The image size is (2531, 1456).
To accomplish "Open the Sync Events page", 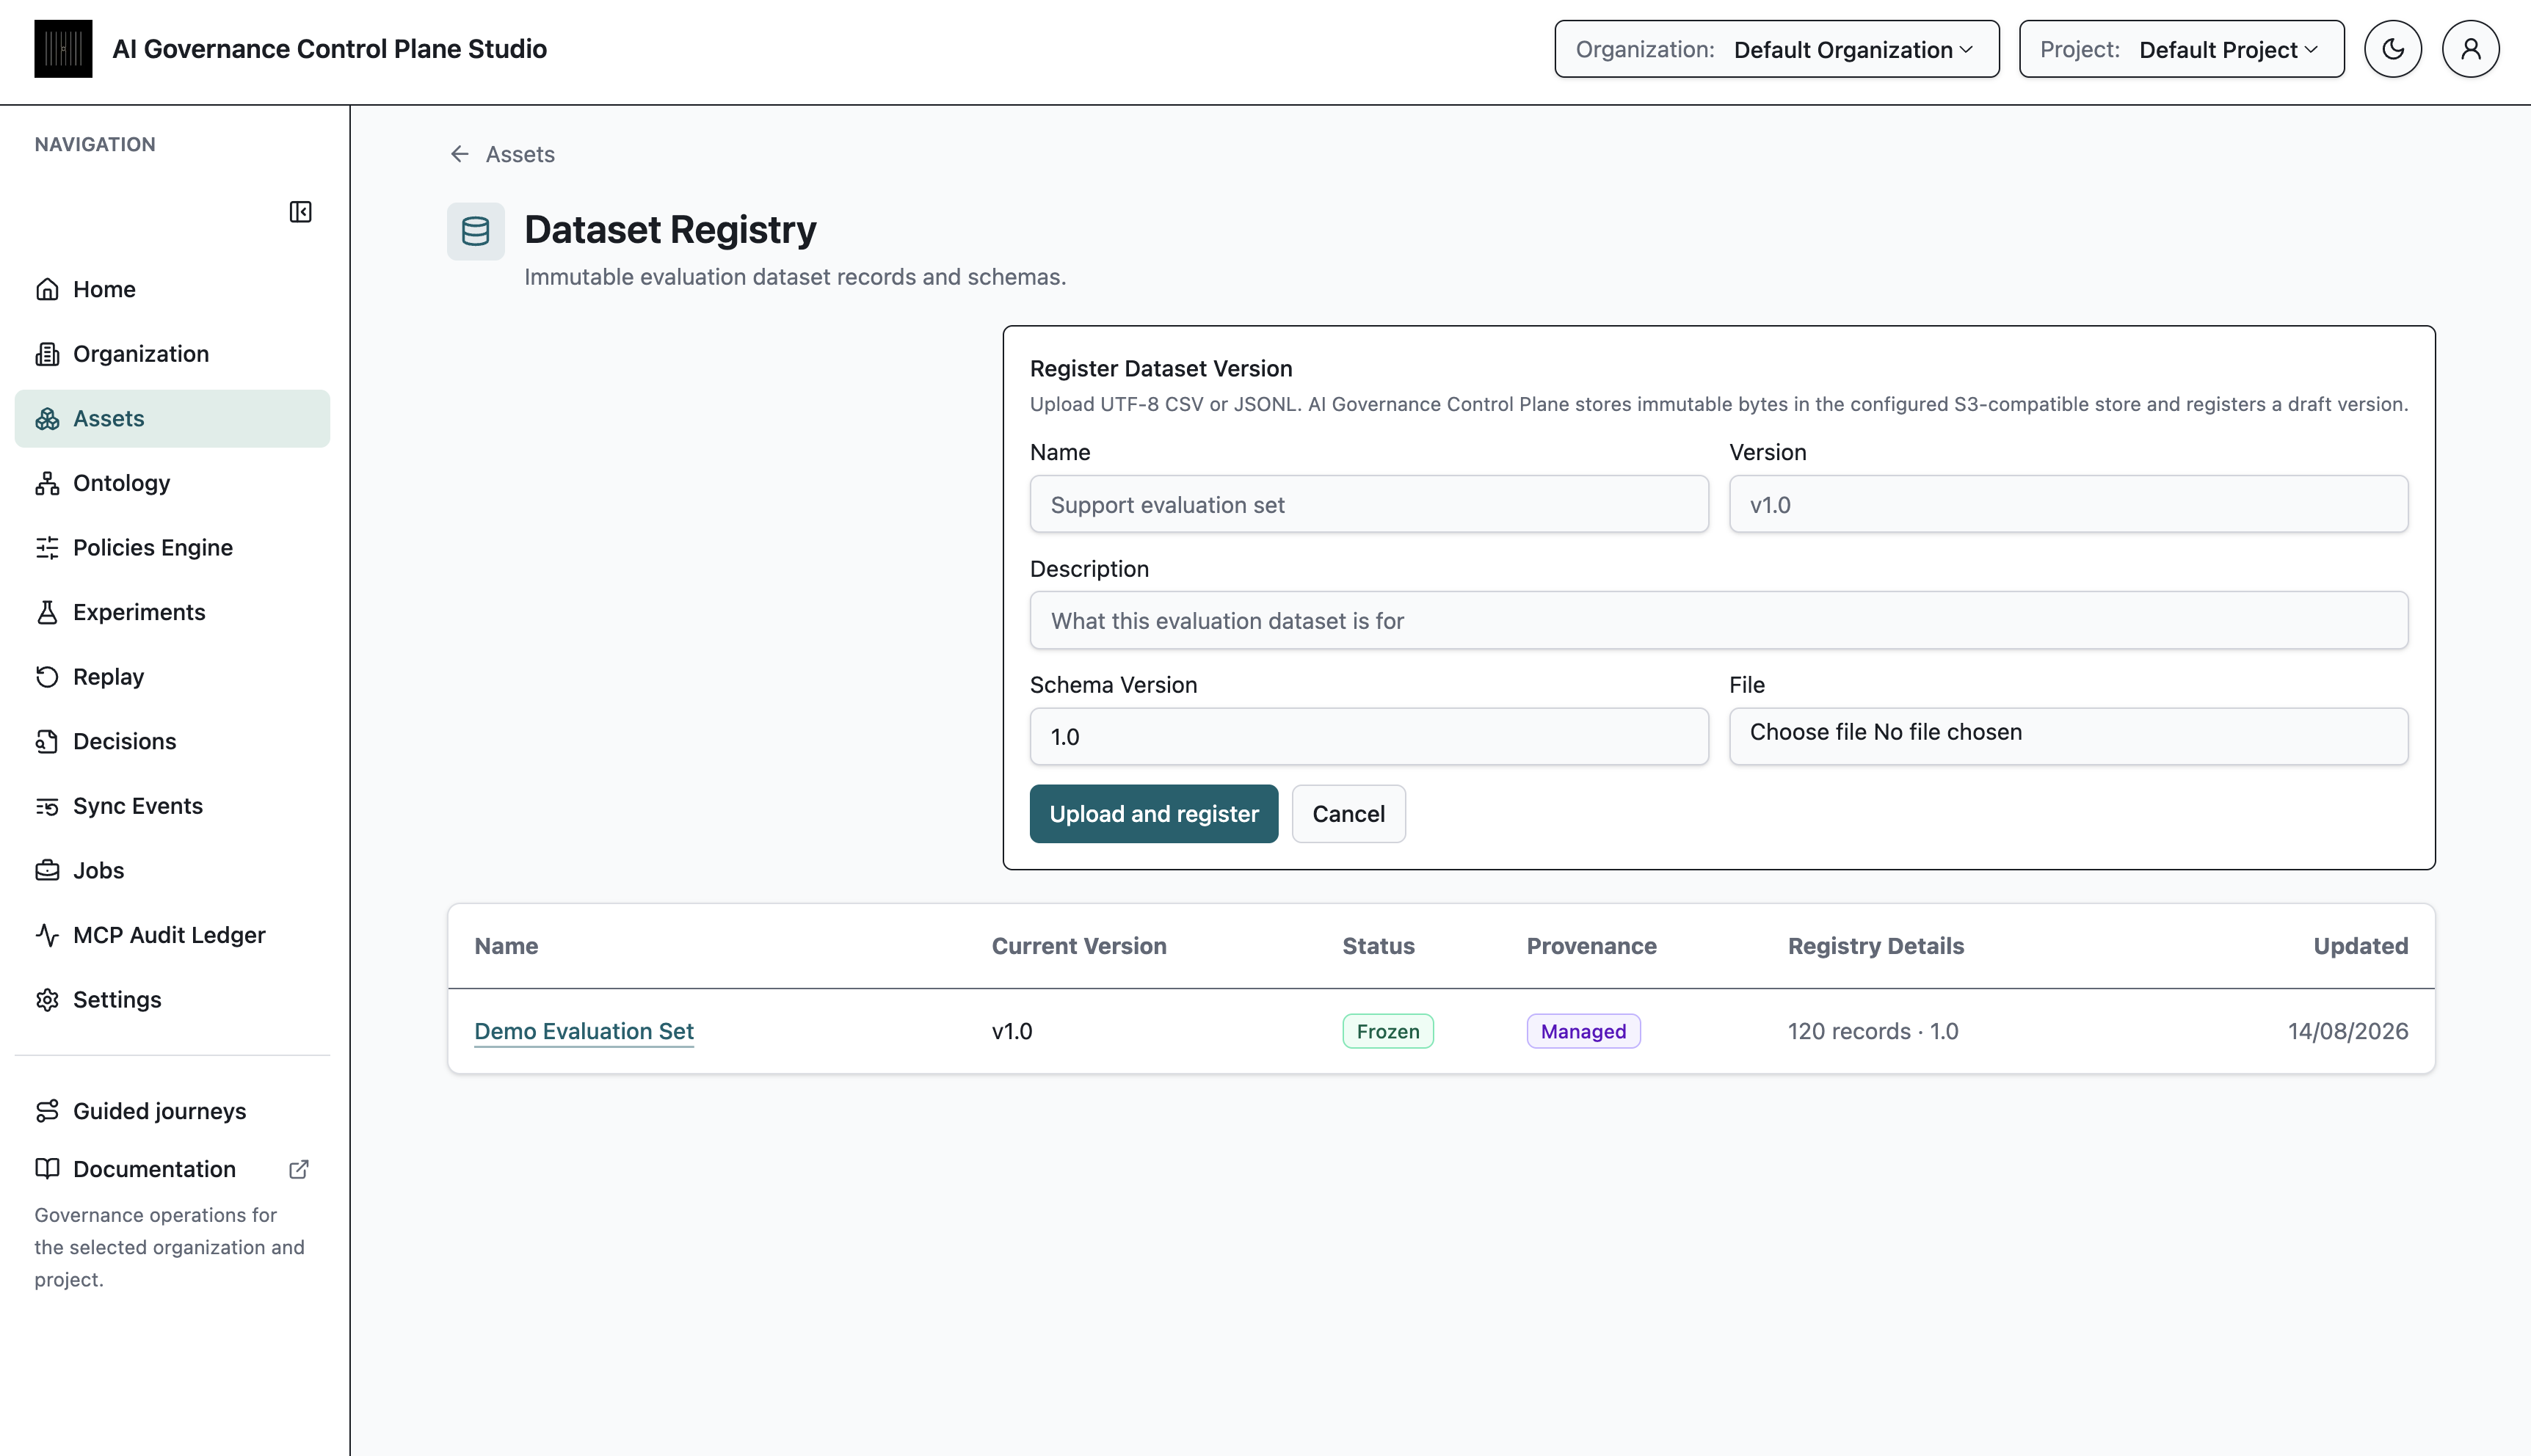I will 172,806.
